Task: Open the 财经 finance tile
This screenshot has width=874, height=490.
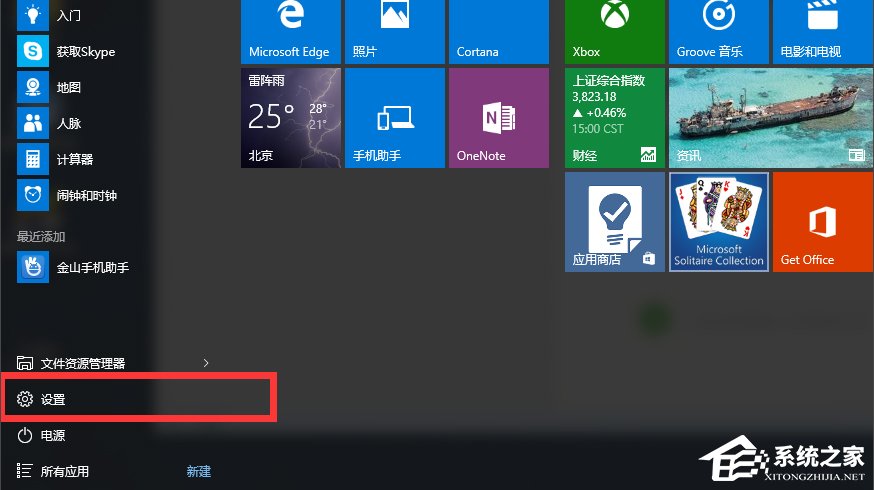Action: (615, 118)
